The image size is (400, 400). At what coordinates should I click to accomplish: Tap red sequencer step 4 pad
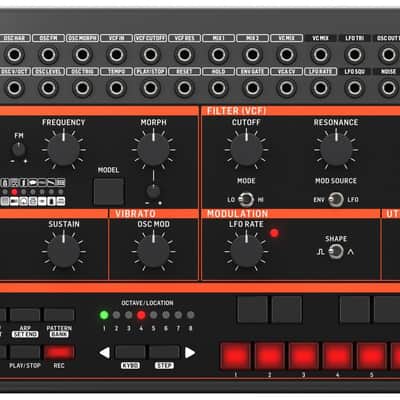(338, 356)
